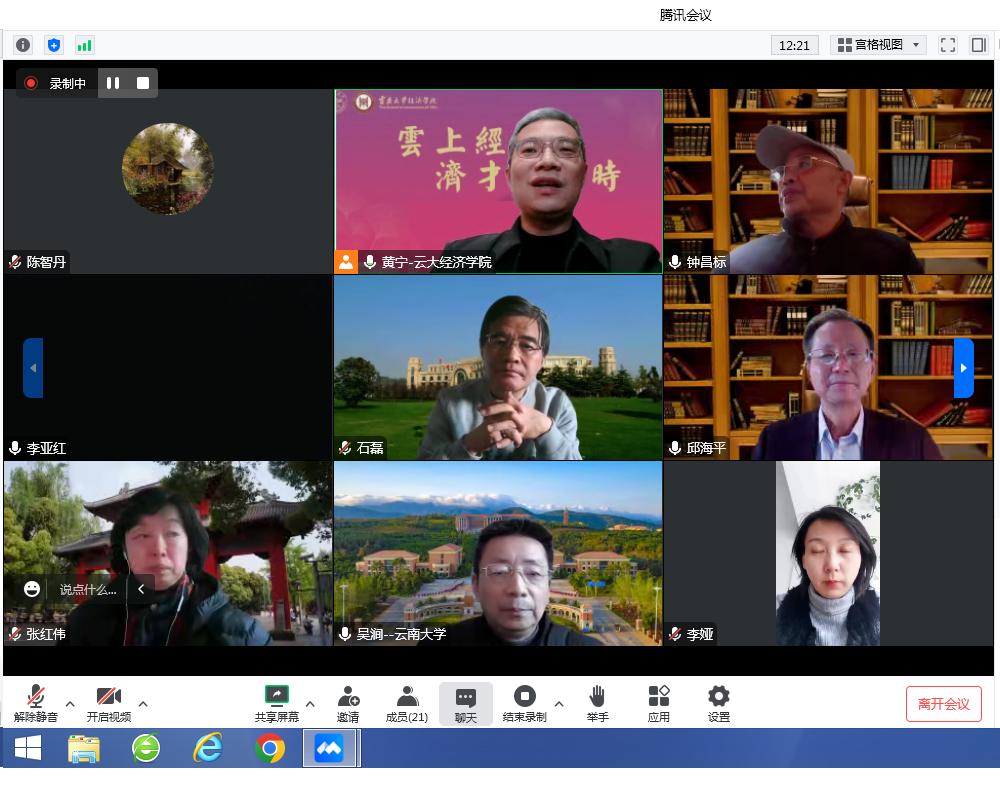Enter full screen mode
Viewport: 1000px width, 786px height.
948,45
